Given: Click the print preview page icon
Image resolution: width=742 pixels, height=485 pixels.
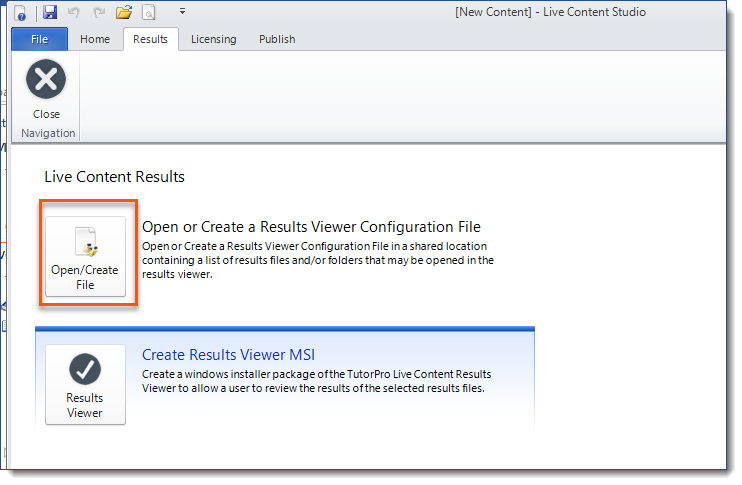Looking at the screenshot, I should [x=149, y=12].
